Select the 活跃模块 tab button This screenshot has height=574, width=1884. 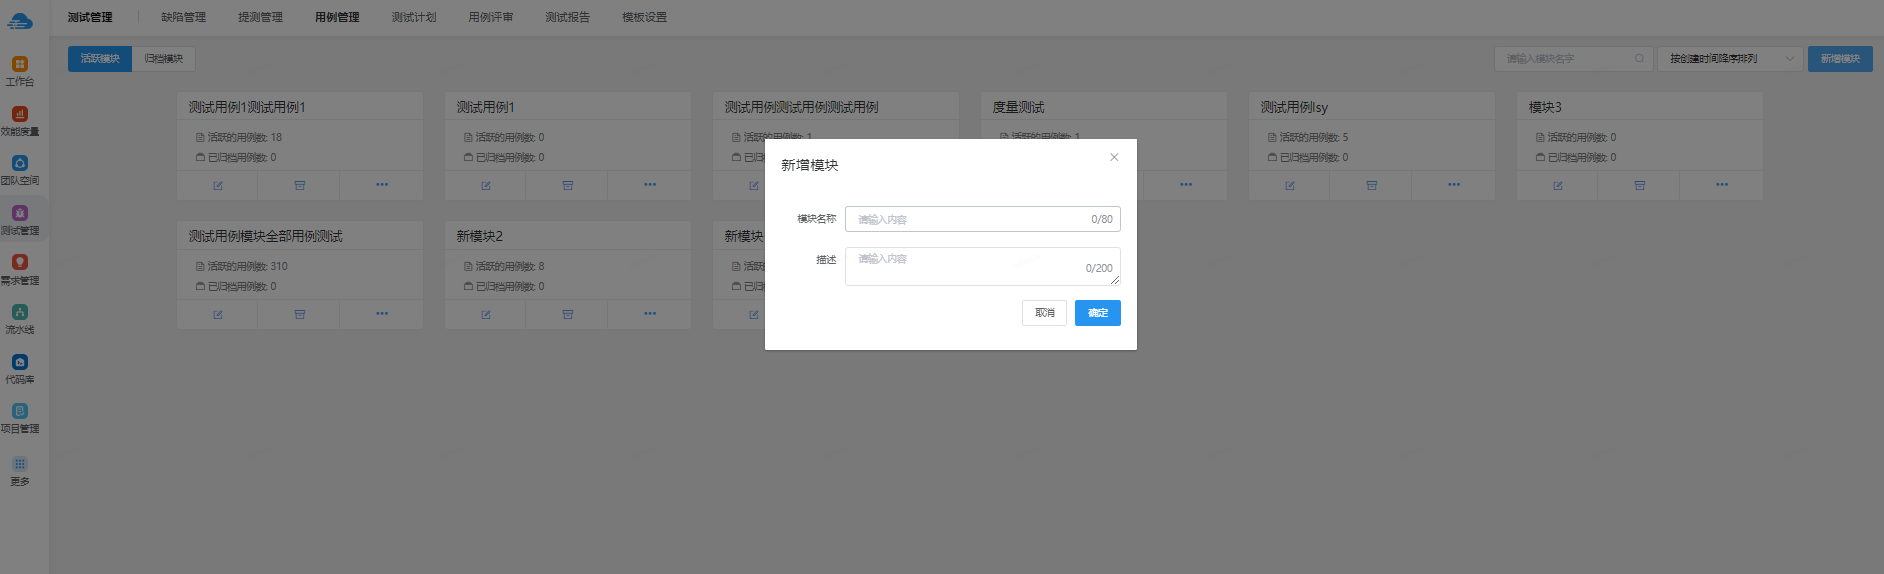coord(100,59)
